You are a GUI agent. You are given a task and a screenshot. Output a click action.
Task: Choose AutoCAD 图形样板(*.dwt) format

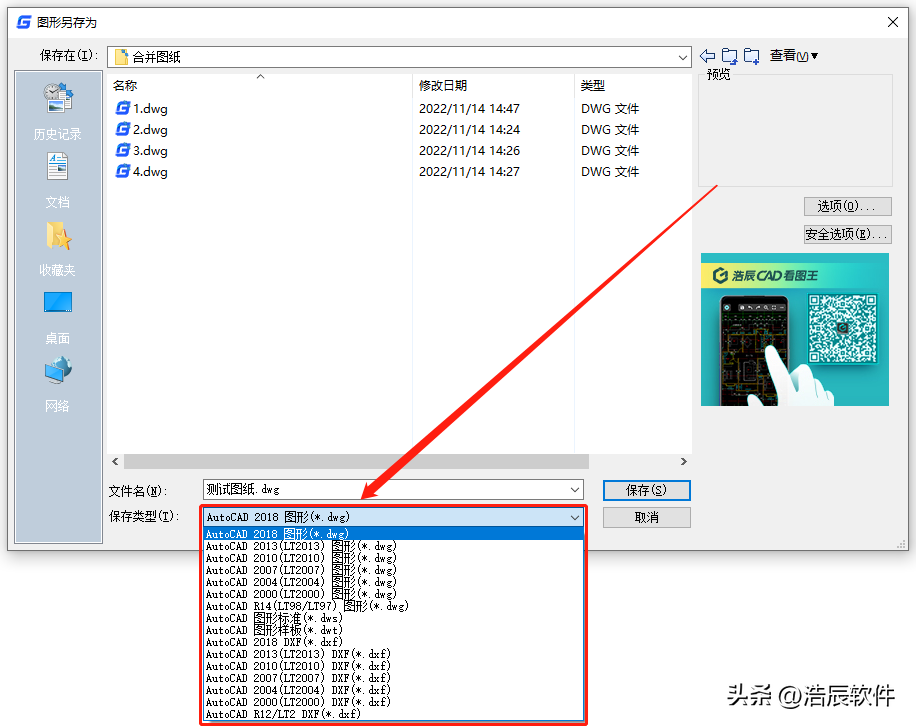pos(394,630)
